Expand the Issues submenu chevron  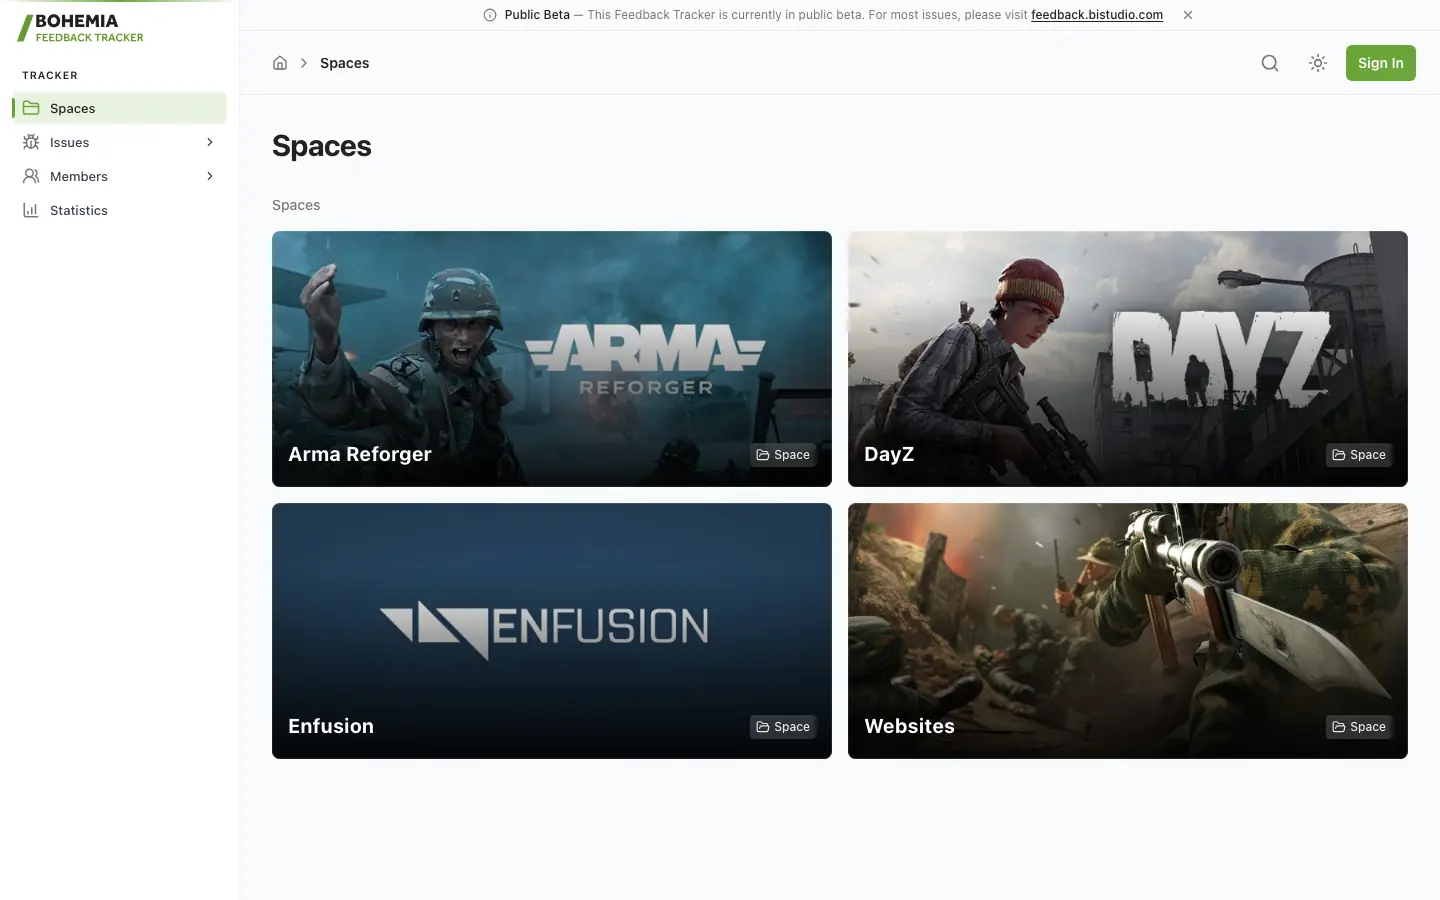click(210, 142)
